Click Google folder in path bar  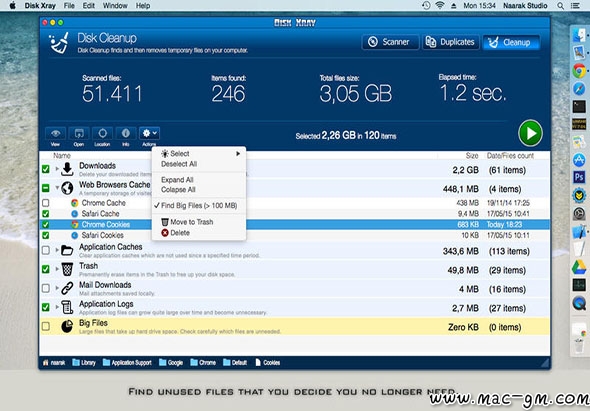[171, 362]
